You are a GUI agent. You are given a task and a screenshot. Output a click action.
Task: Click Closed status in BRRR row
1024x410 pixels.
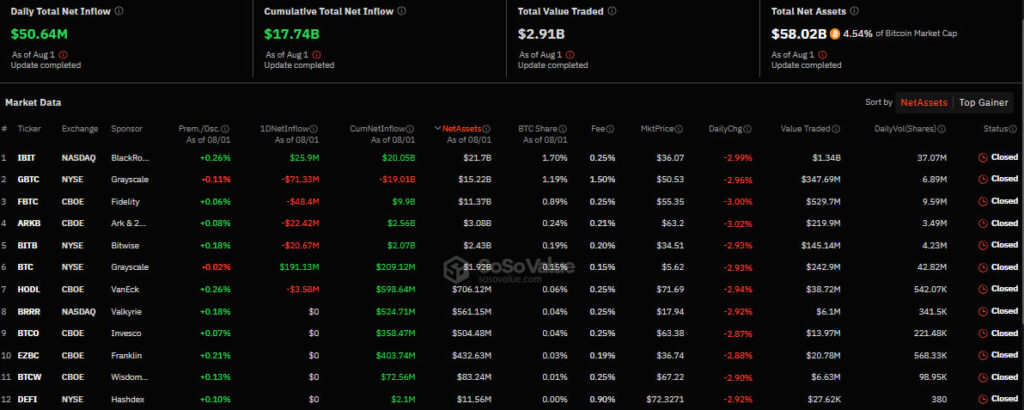tap(1004, 311)
